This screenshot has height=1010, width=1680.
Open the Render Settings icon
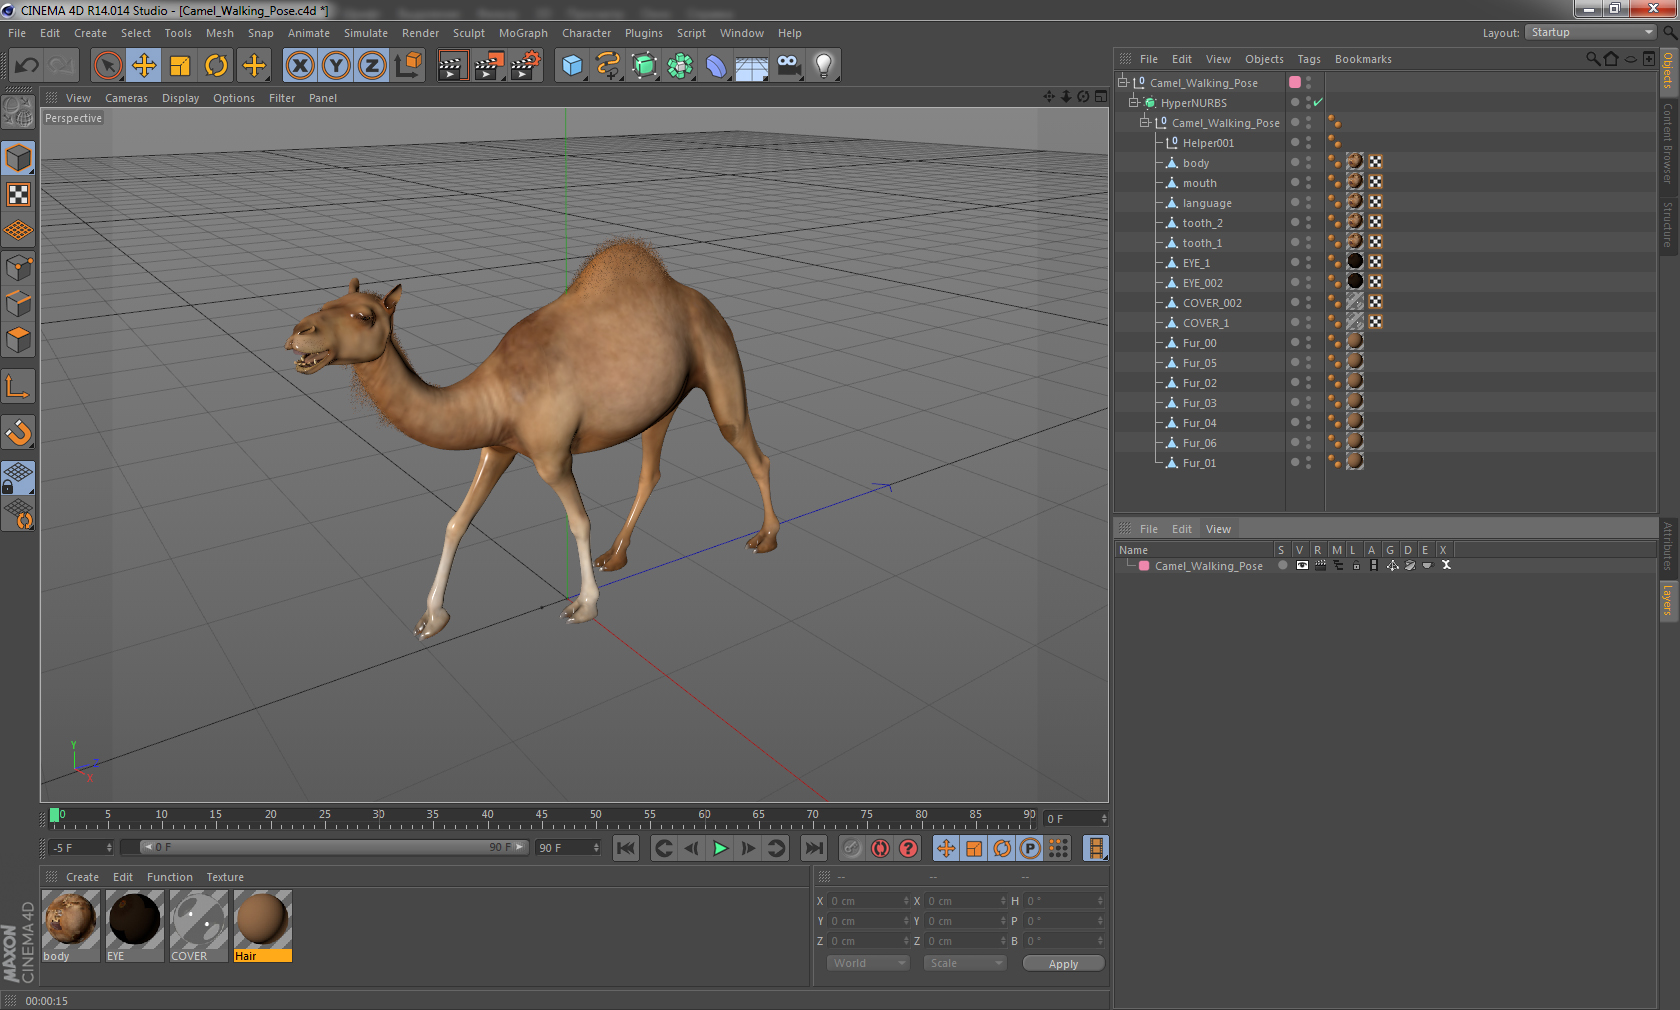(526, 66)
